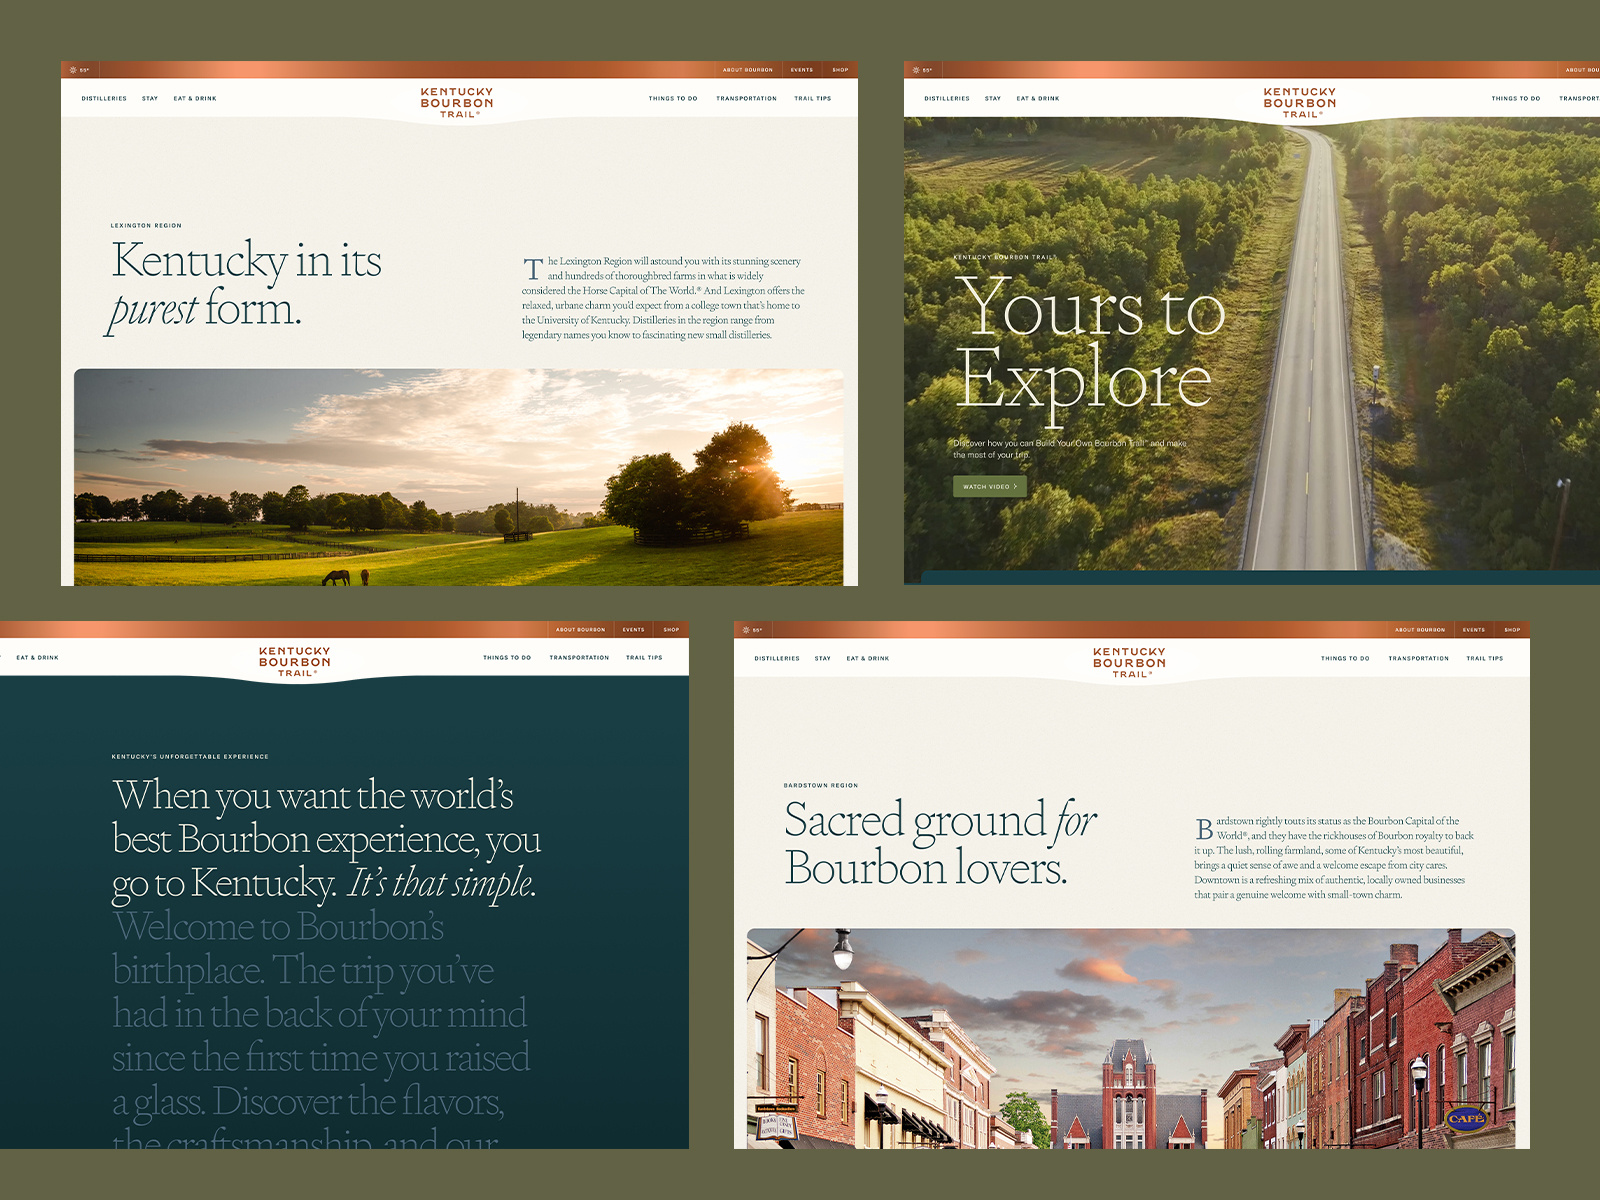Go to Shop on the Bardstown page
This screenshot has height=1200, width=1600.
pos(1513,630)
